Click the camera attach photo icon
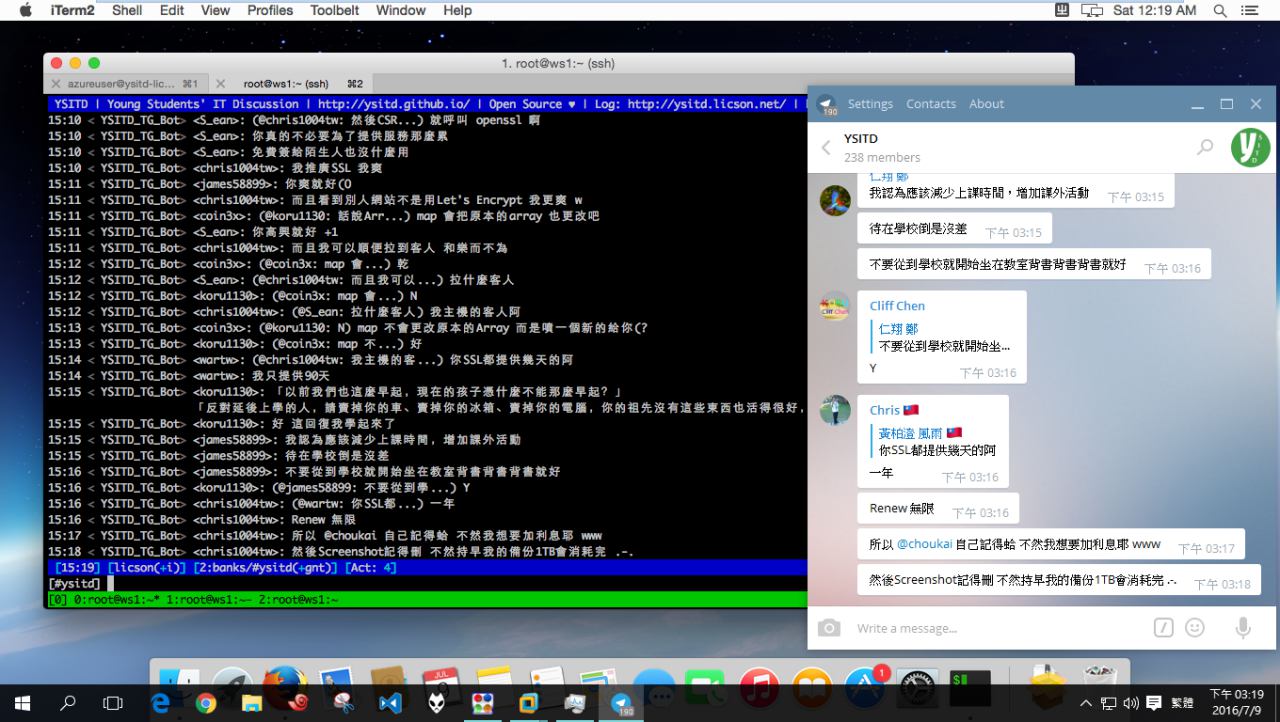Image resolution: width=1280 pixels, height=722 pixels. pos(829,628)
